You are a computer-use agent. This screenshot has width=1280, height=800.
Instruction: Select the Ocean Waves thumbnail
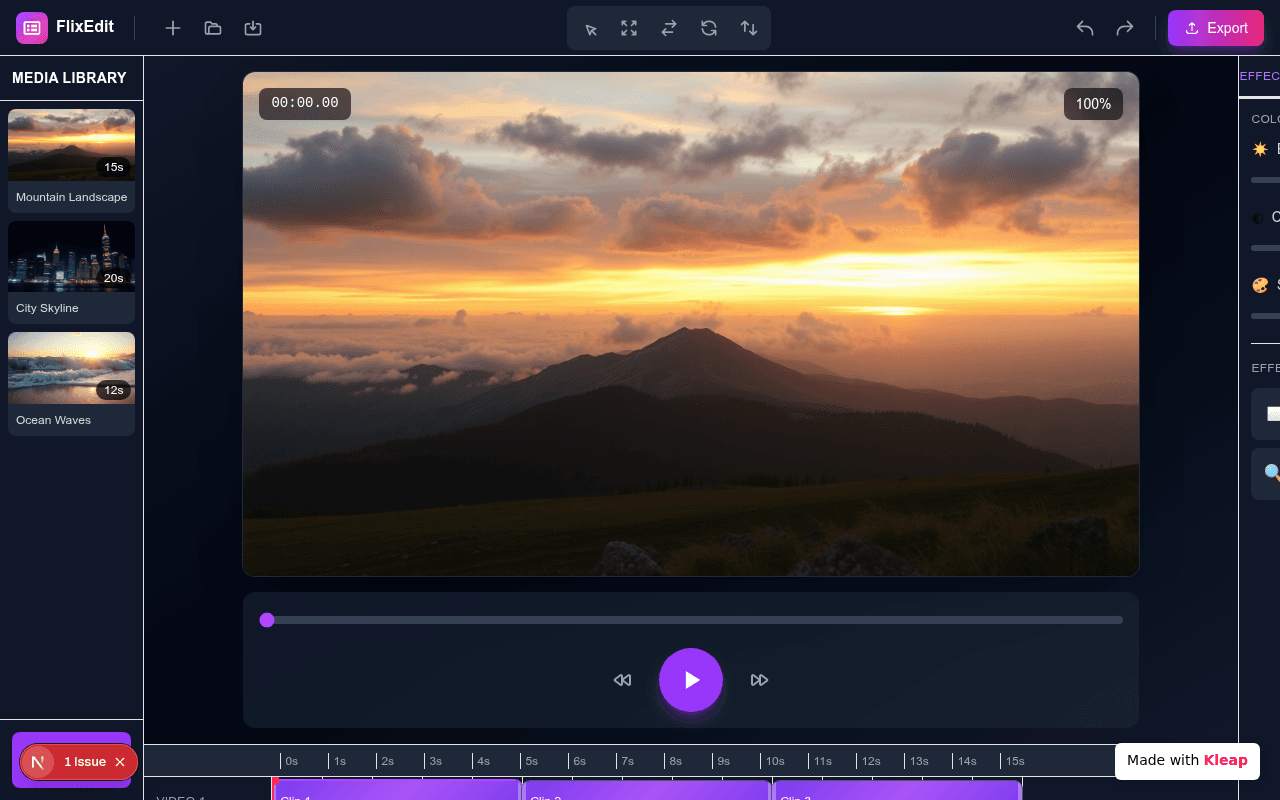tap(71, 369)
